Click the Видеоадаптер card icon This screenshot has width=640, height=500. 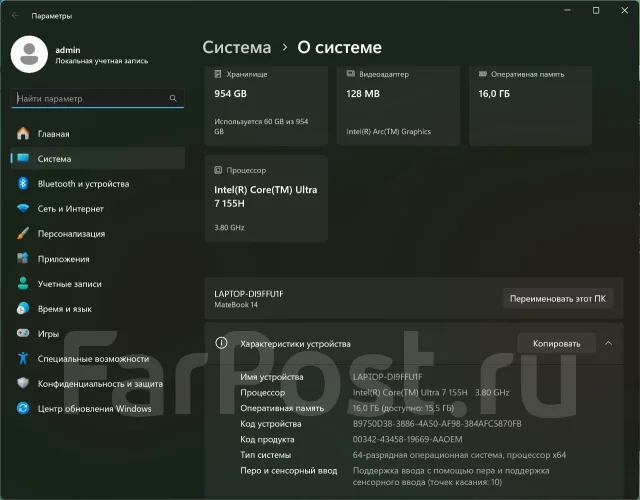click(351, 74)
